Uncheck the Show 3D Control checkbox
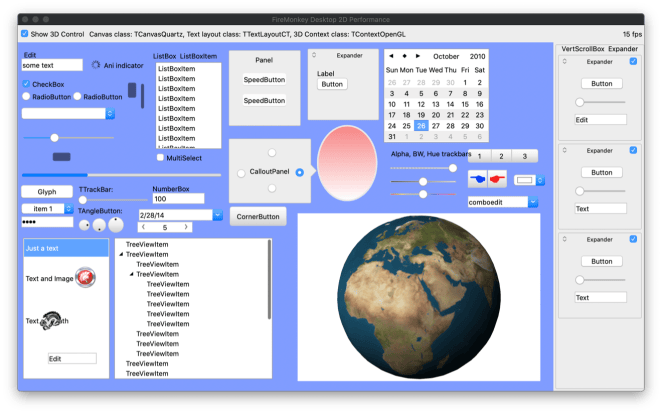 click(25, 34)
